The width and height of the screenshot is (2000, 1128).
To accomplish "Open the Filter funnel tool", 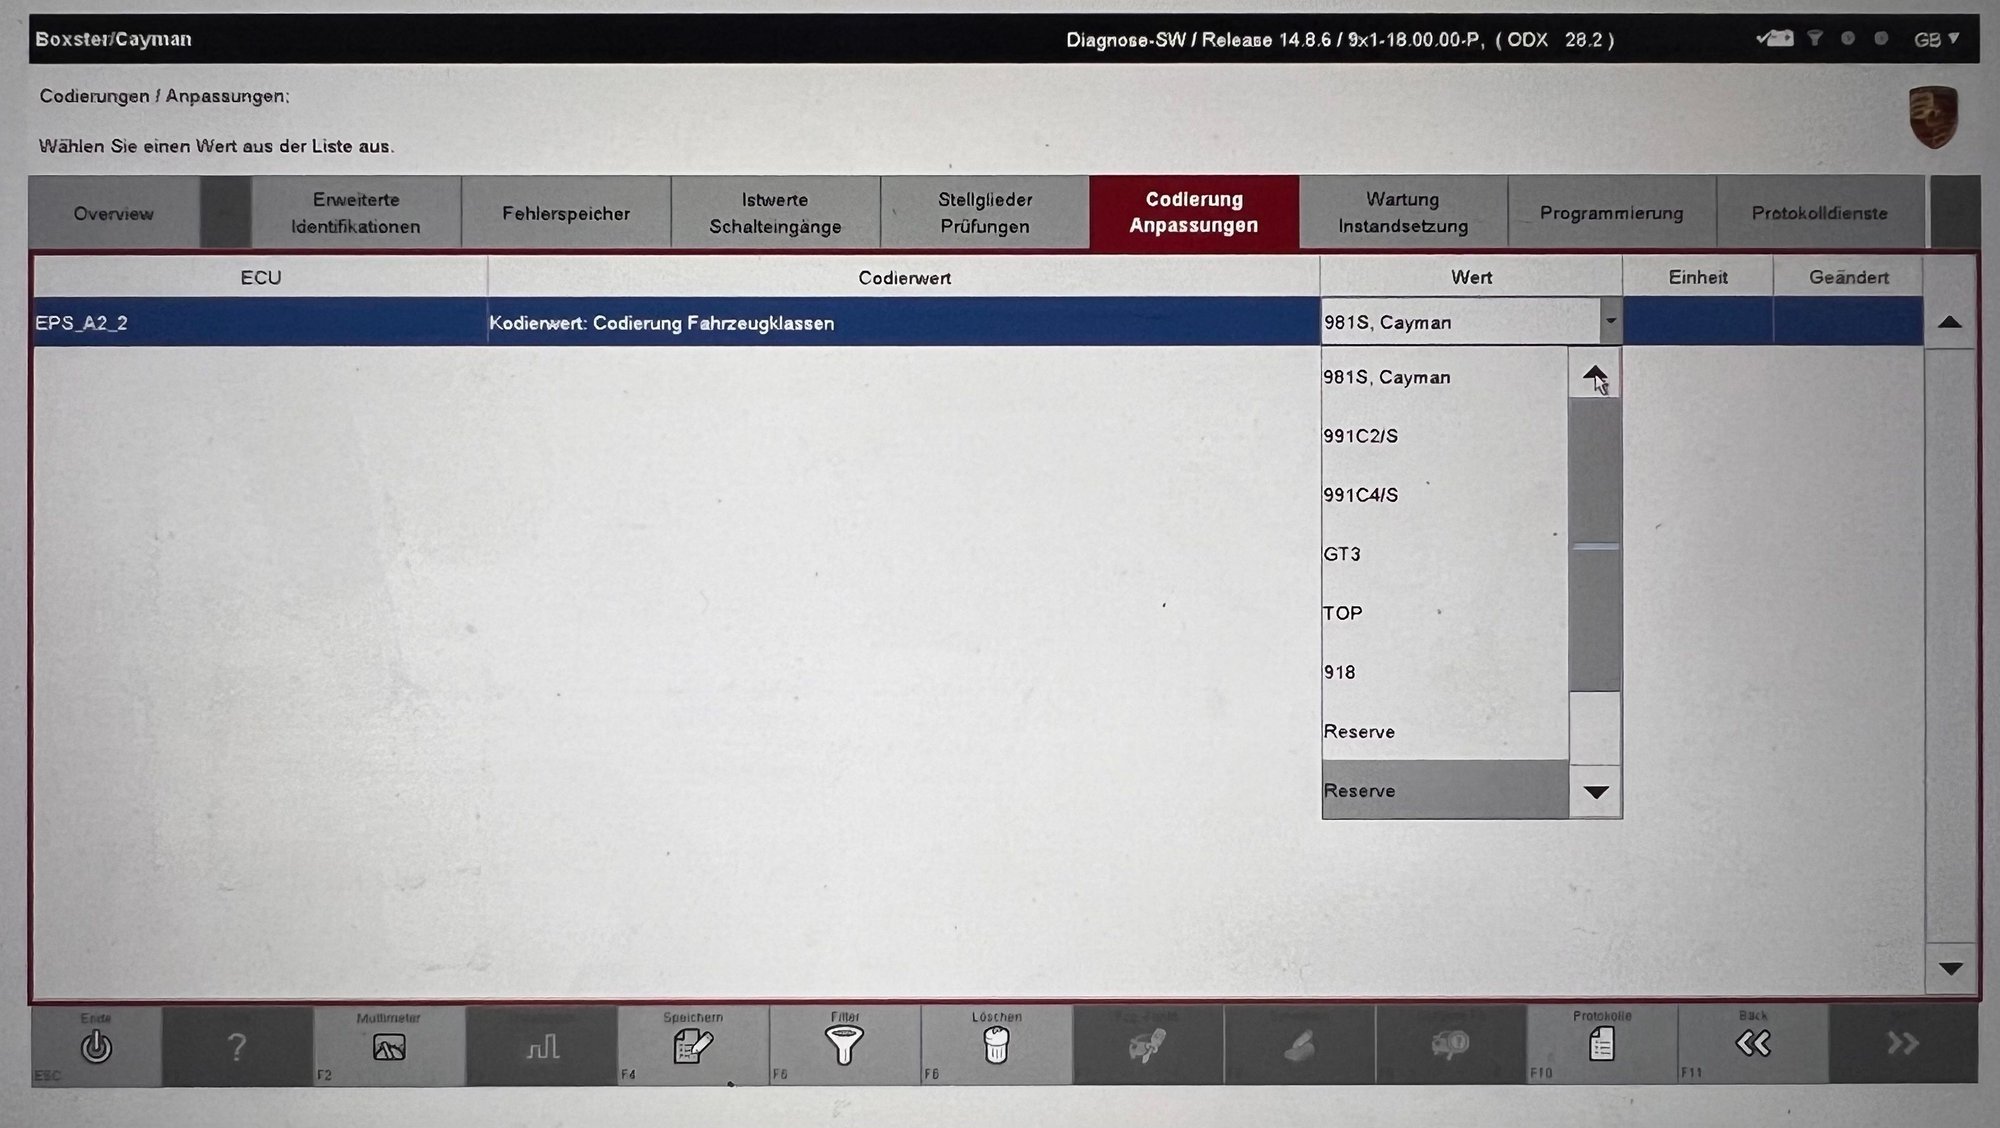I will pos(844,1046).
